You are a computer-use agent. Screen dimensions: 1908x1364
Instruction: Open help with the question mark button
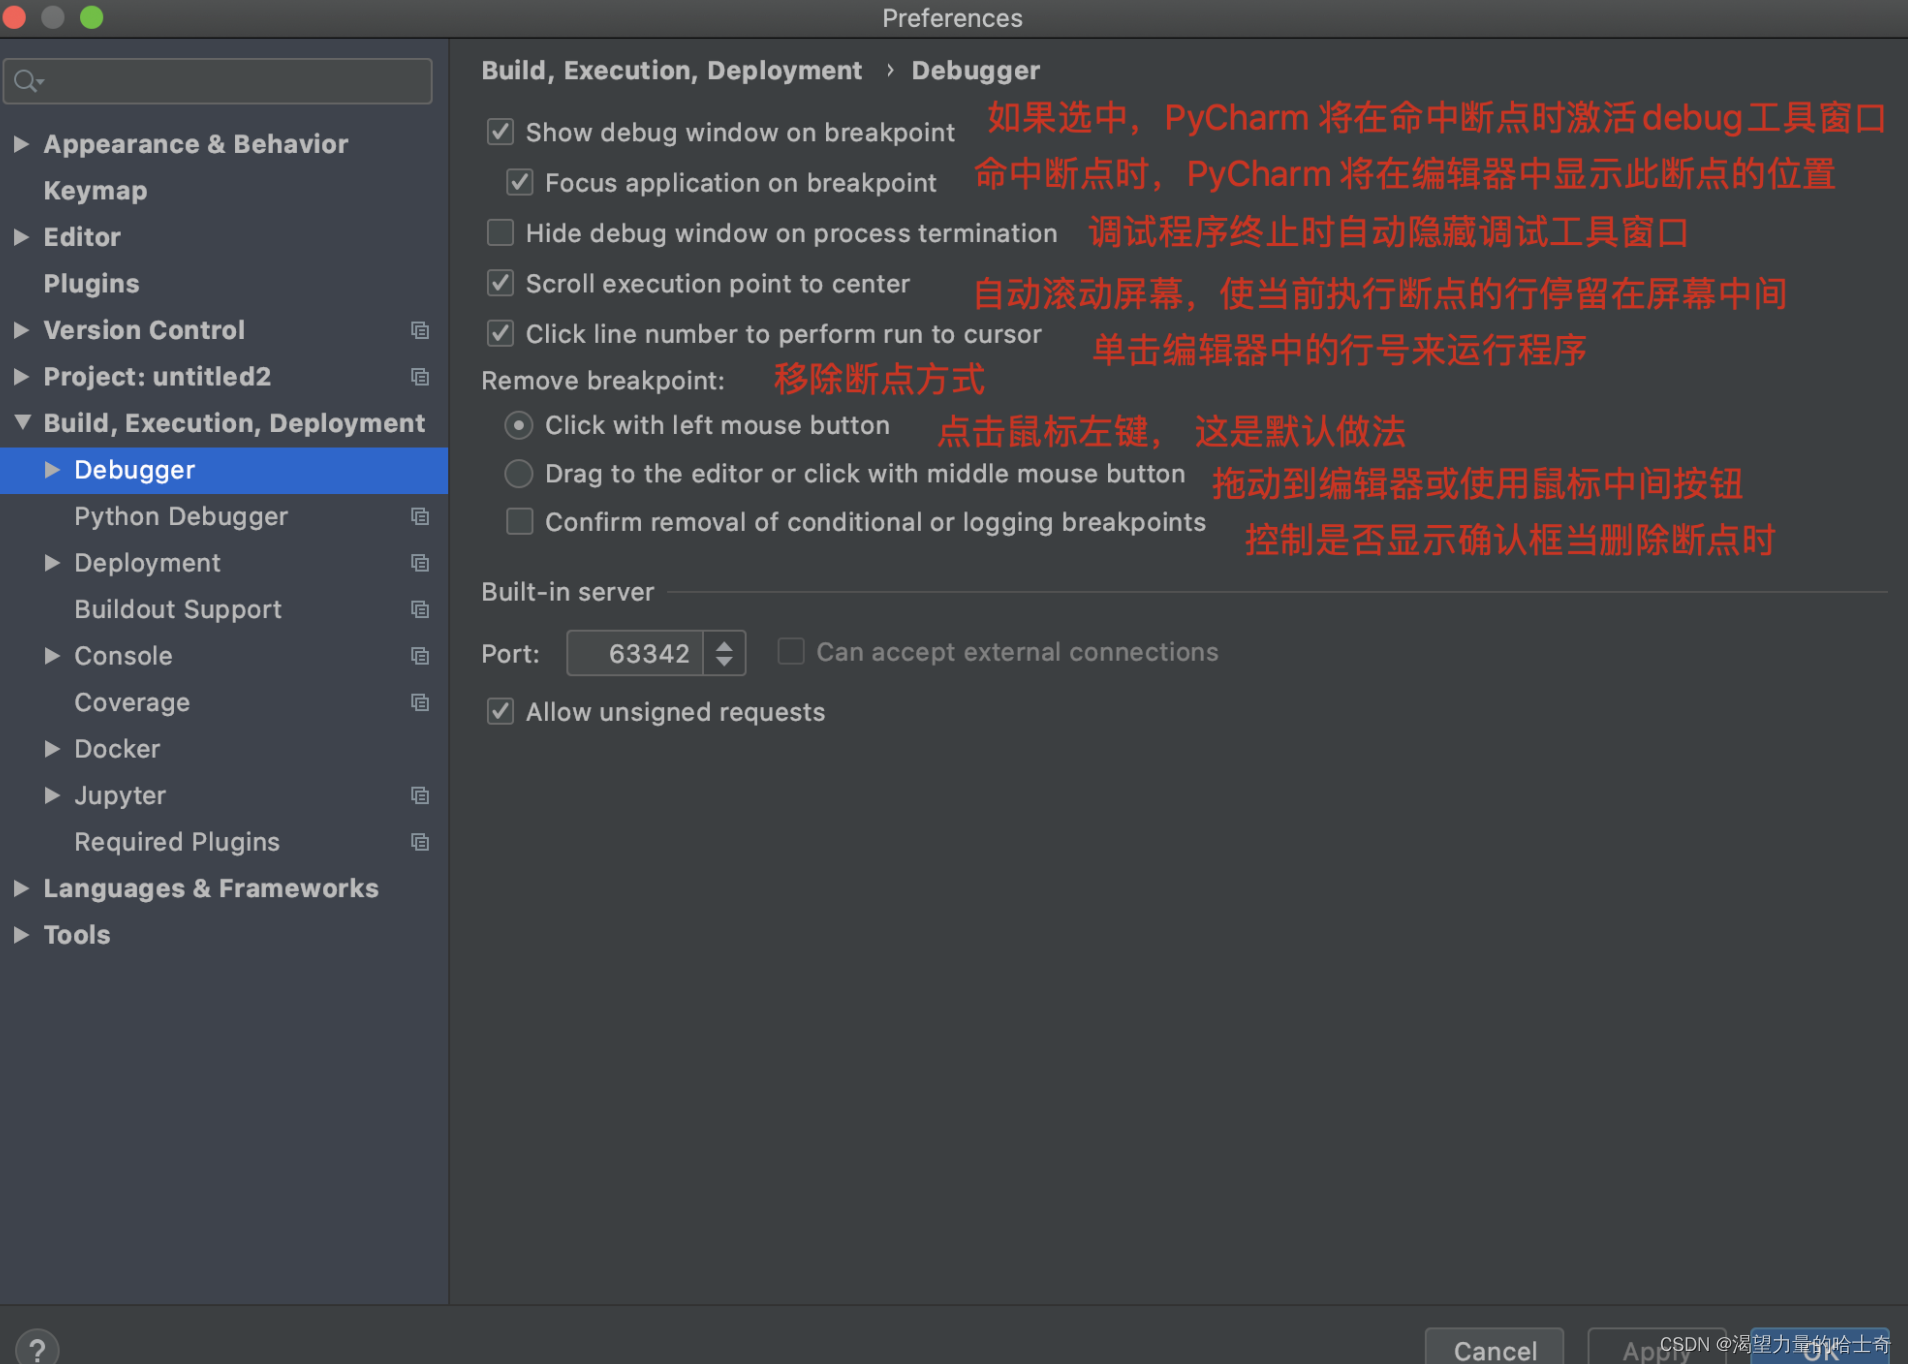coord(37,1349)
